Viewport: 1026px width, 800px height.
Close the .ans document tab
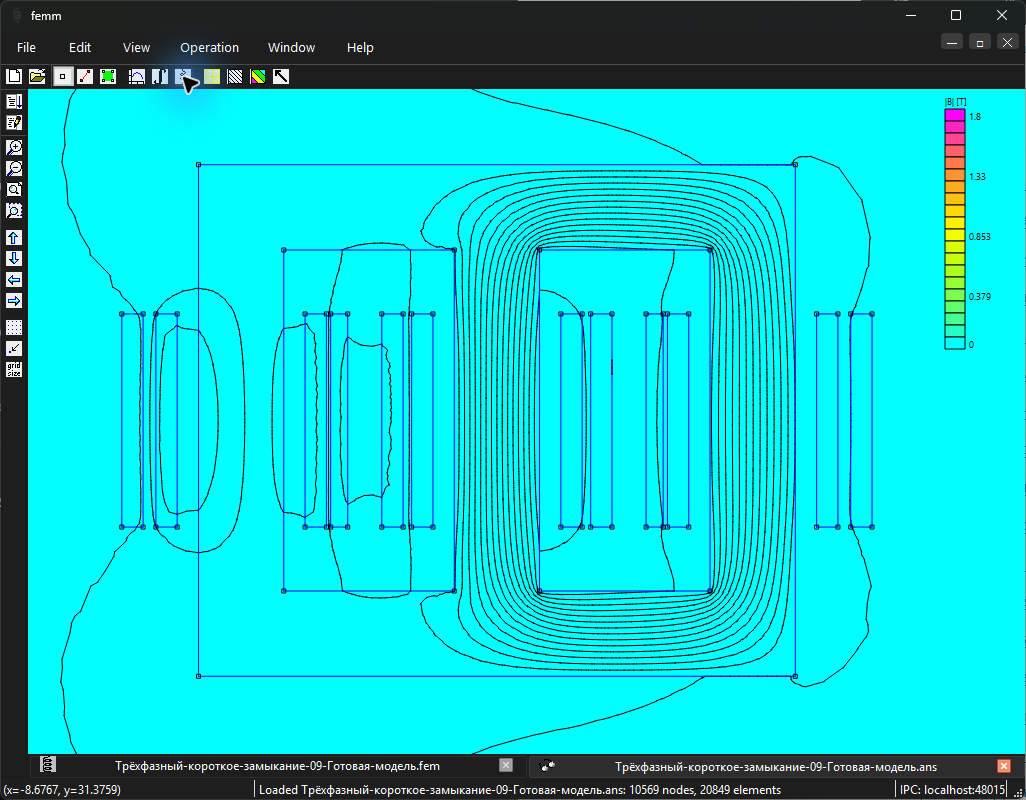1004,765
